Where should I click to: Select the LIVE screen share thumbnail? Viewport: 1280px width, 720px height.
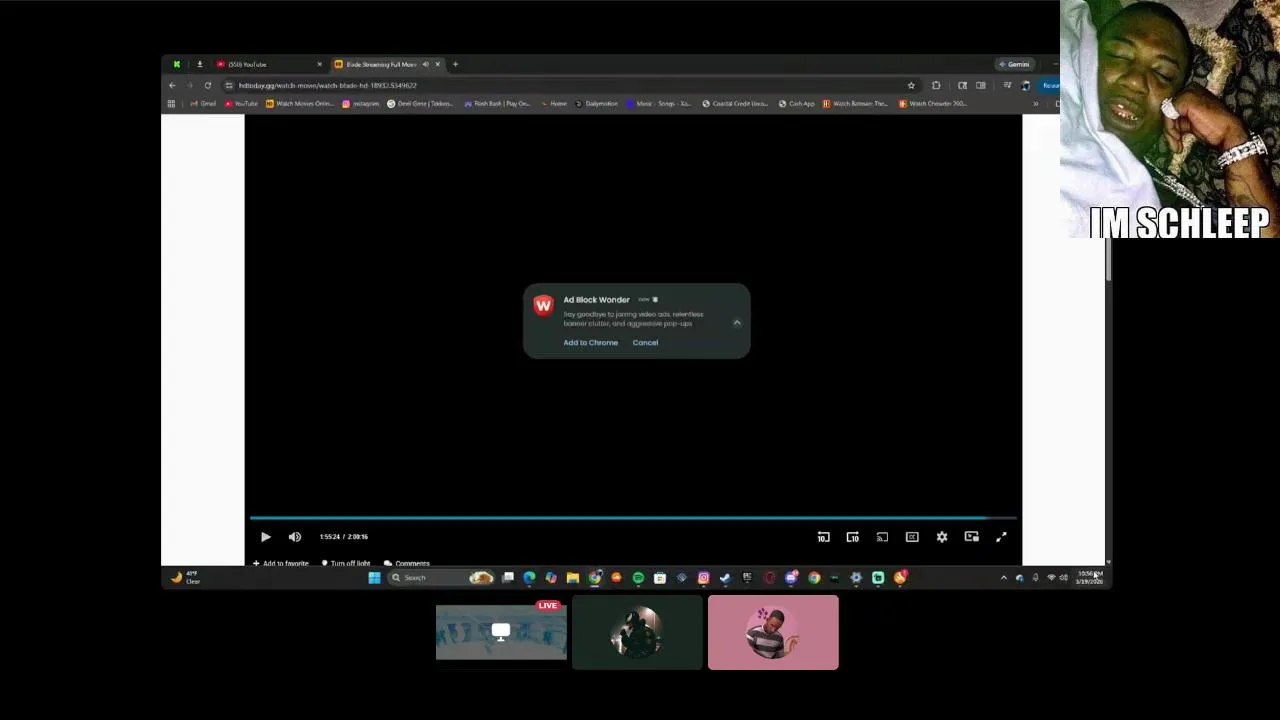click(x=501, y=631)
